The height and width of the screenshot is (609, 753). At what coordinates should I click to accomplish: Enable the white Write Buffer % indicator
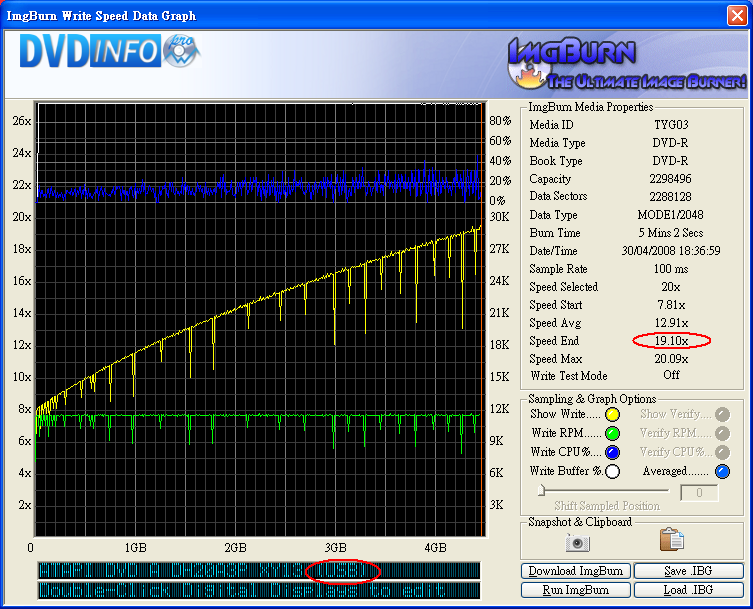click(612, 471)
